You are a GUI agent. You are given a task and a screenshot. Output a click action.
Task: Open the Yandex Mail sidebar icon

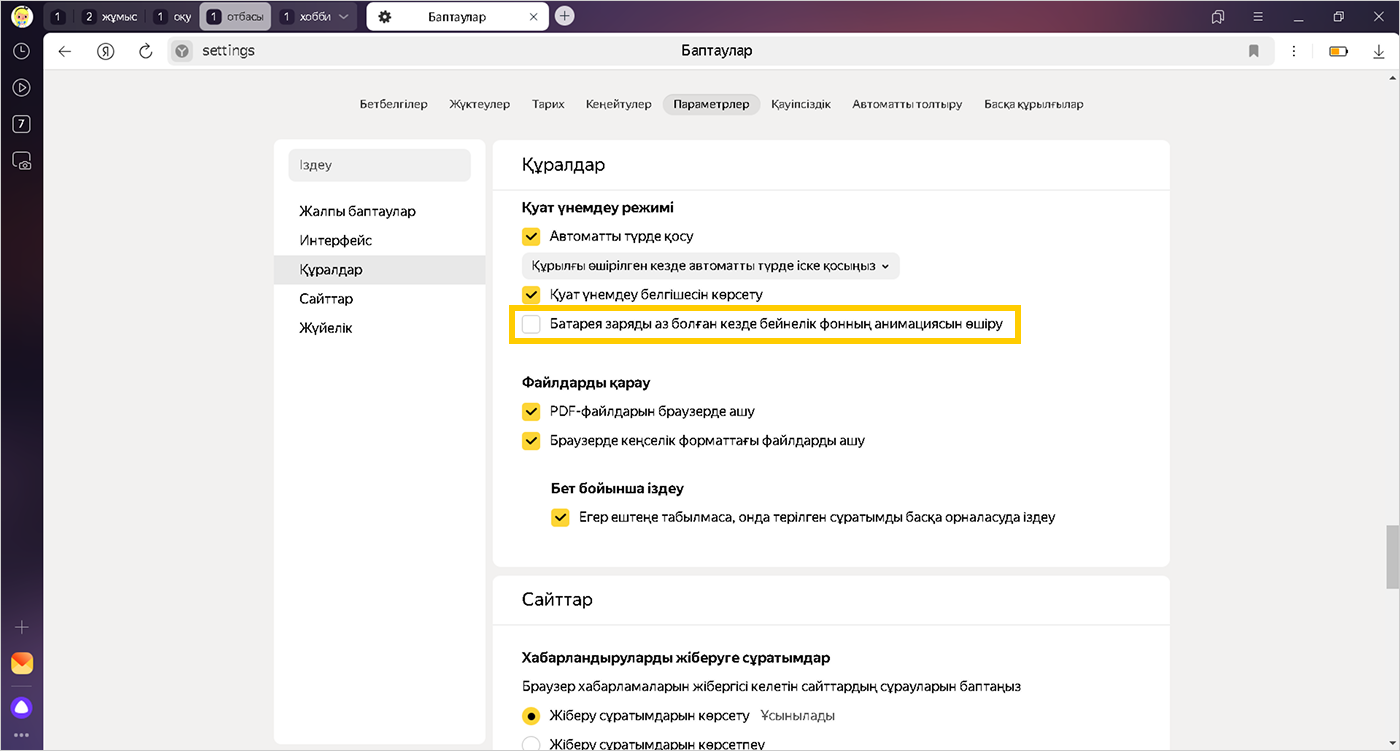pyautogui.click(x=21, y=663)
